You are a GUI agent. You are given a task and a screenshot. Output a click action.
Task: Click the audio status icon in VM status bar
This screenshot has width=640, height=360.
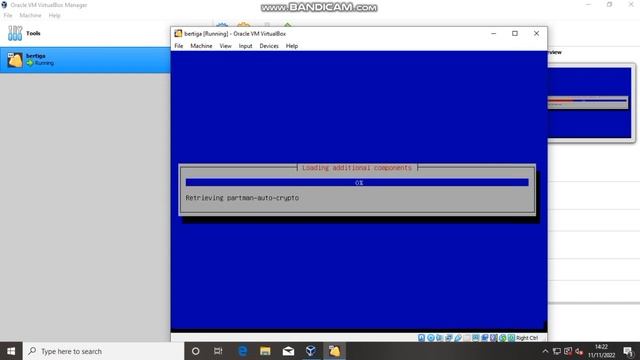(x=439, y=338)
